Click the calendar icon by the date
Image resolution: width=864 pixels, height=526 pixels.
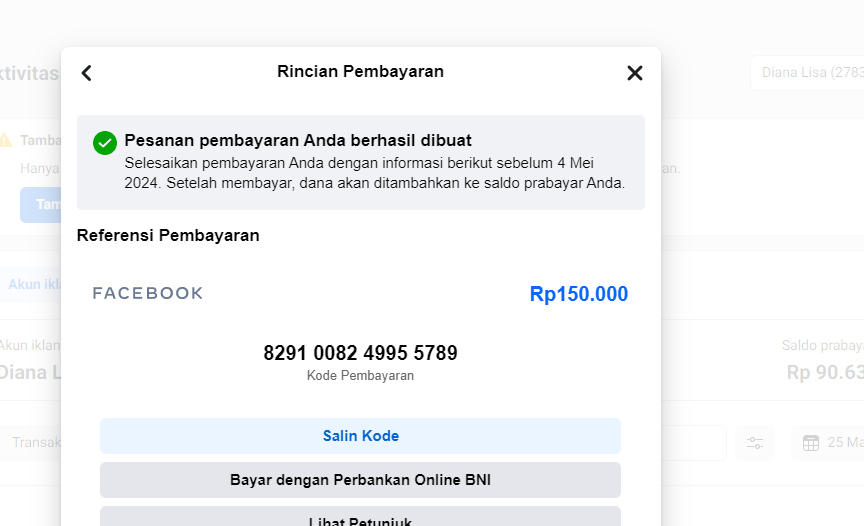811,443
